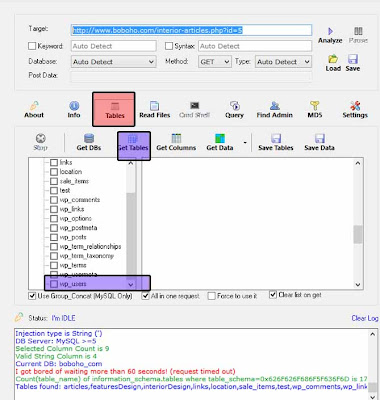
Task: Open the Type dropdown
Action: click(283, 62)
